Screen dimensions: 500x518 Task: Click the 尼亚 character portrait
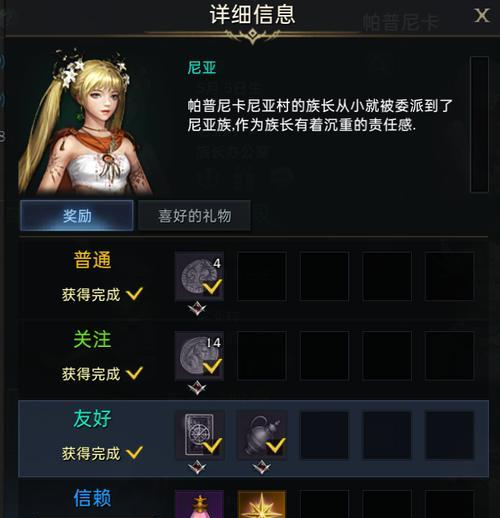tap(86, 121)
